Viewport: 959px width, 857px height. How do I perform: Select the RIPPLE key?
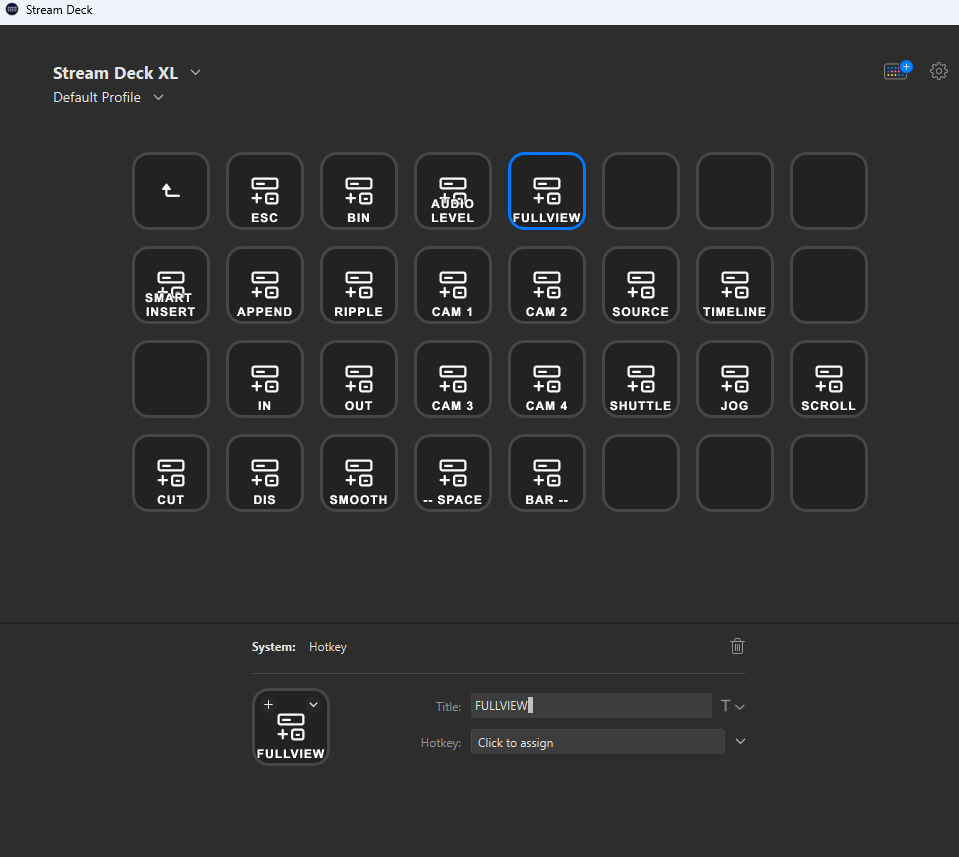(x=359, y=285)
